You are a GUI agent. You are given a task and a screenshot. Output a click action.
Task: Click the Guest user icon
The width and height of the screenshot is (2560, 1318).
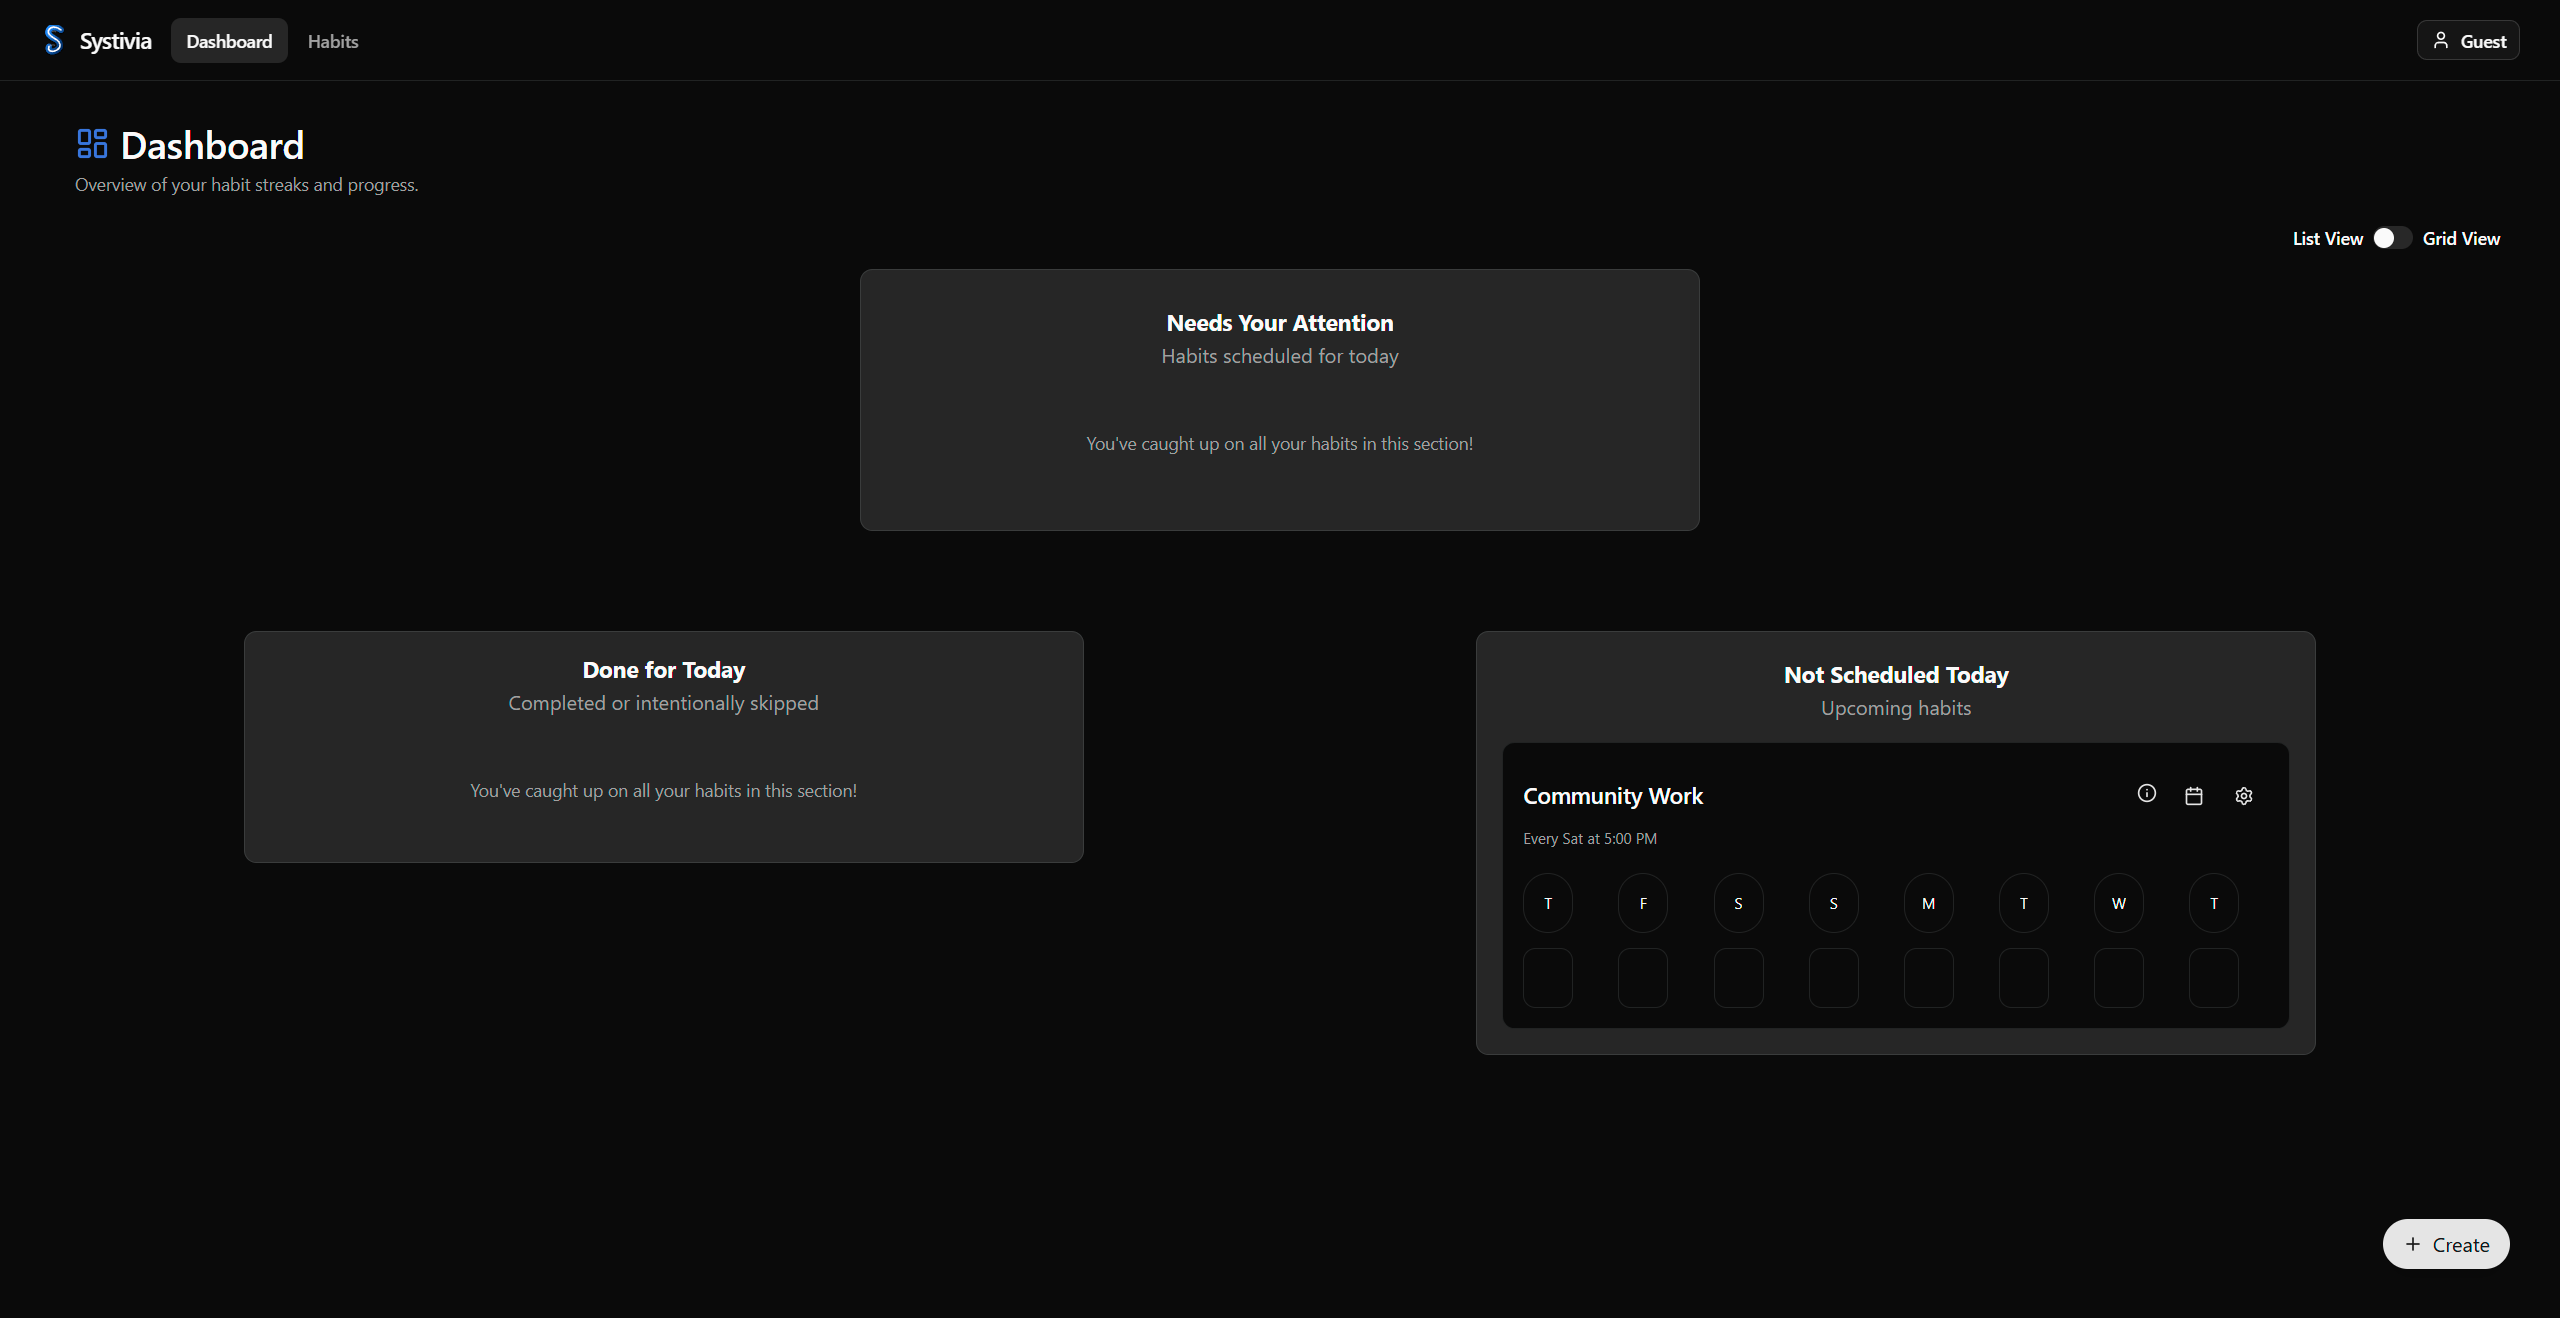click(2440, 40)
